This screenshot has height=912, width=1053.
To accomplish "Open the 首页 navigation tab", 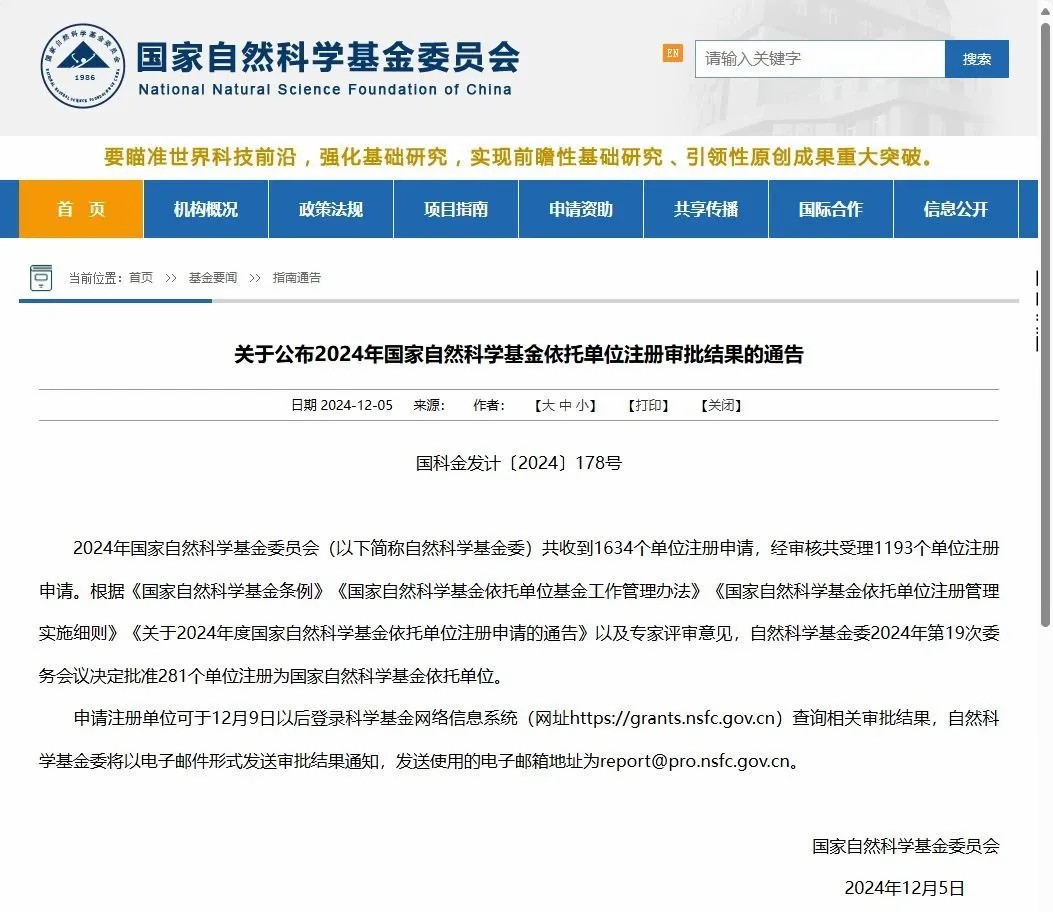I will (x=81, y=209).
